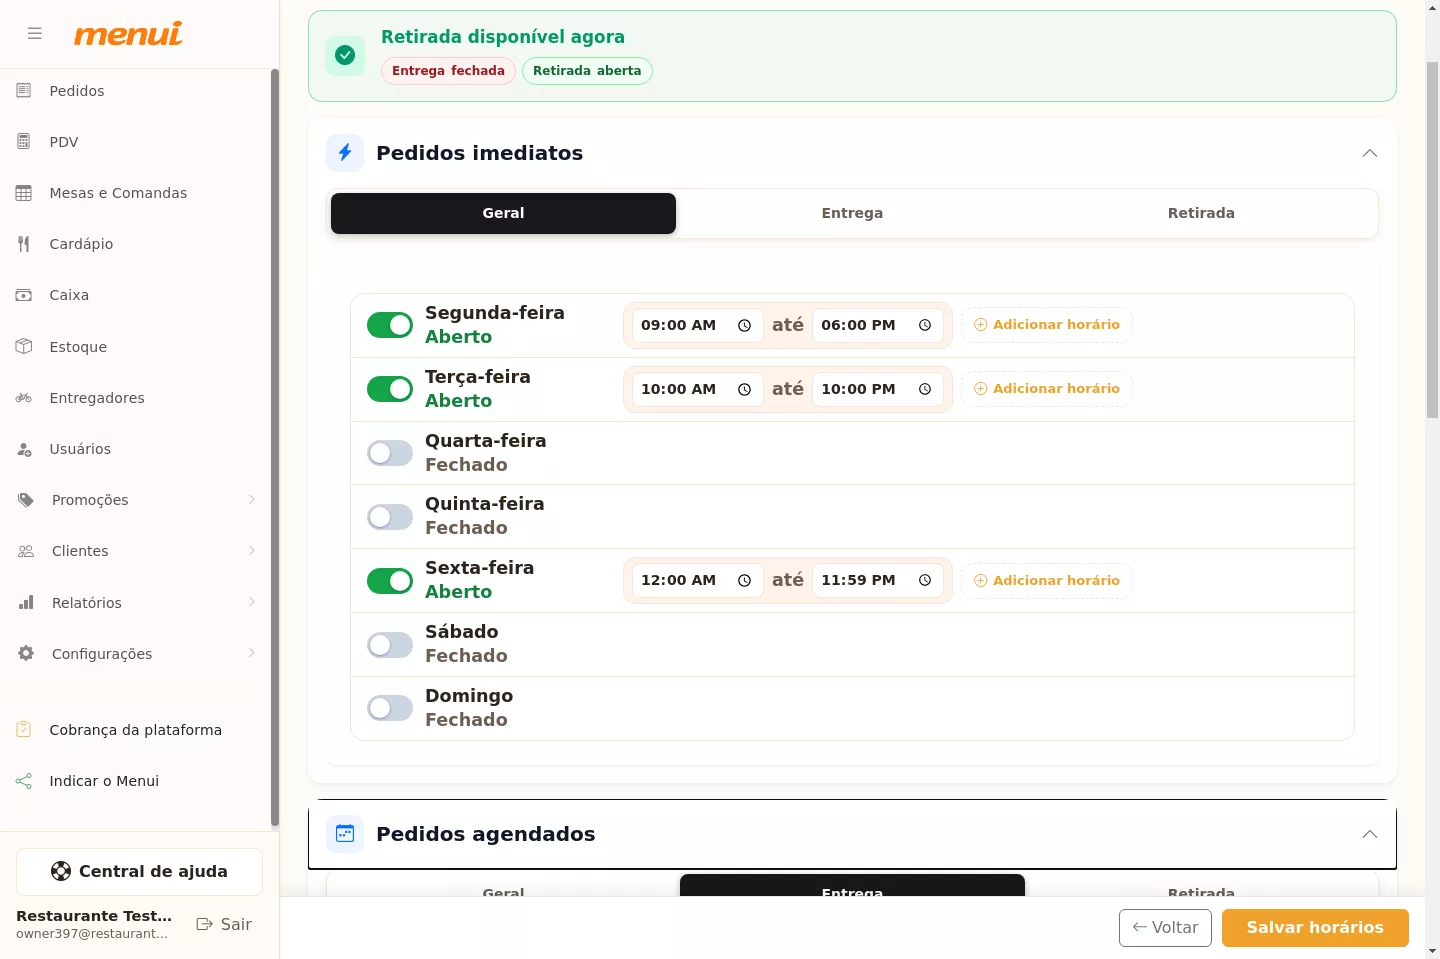Click the Cobrança da plataforma clipboard icon
This screenshot has height=959, width=1440.
click(24, 730)
